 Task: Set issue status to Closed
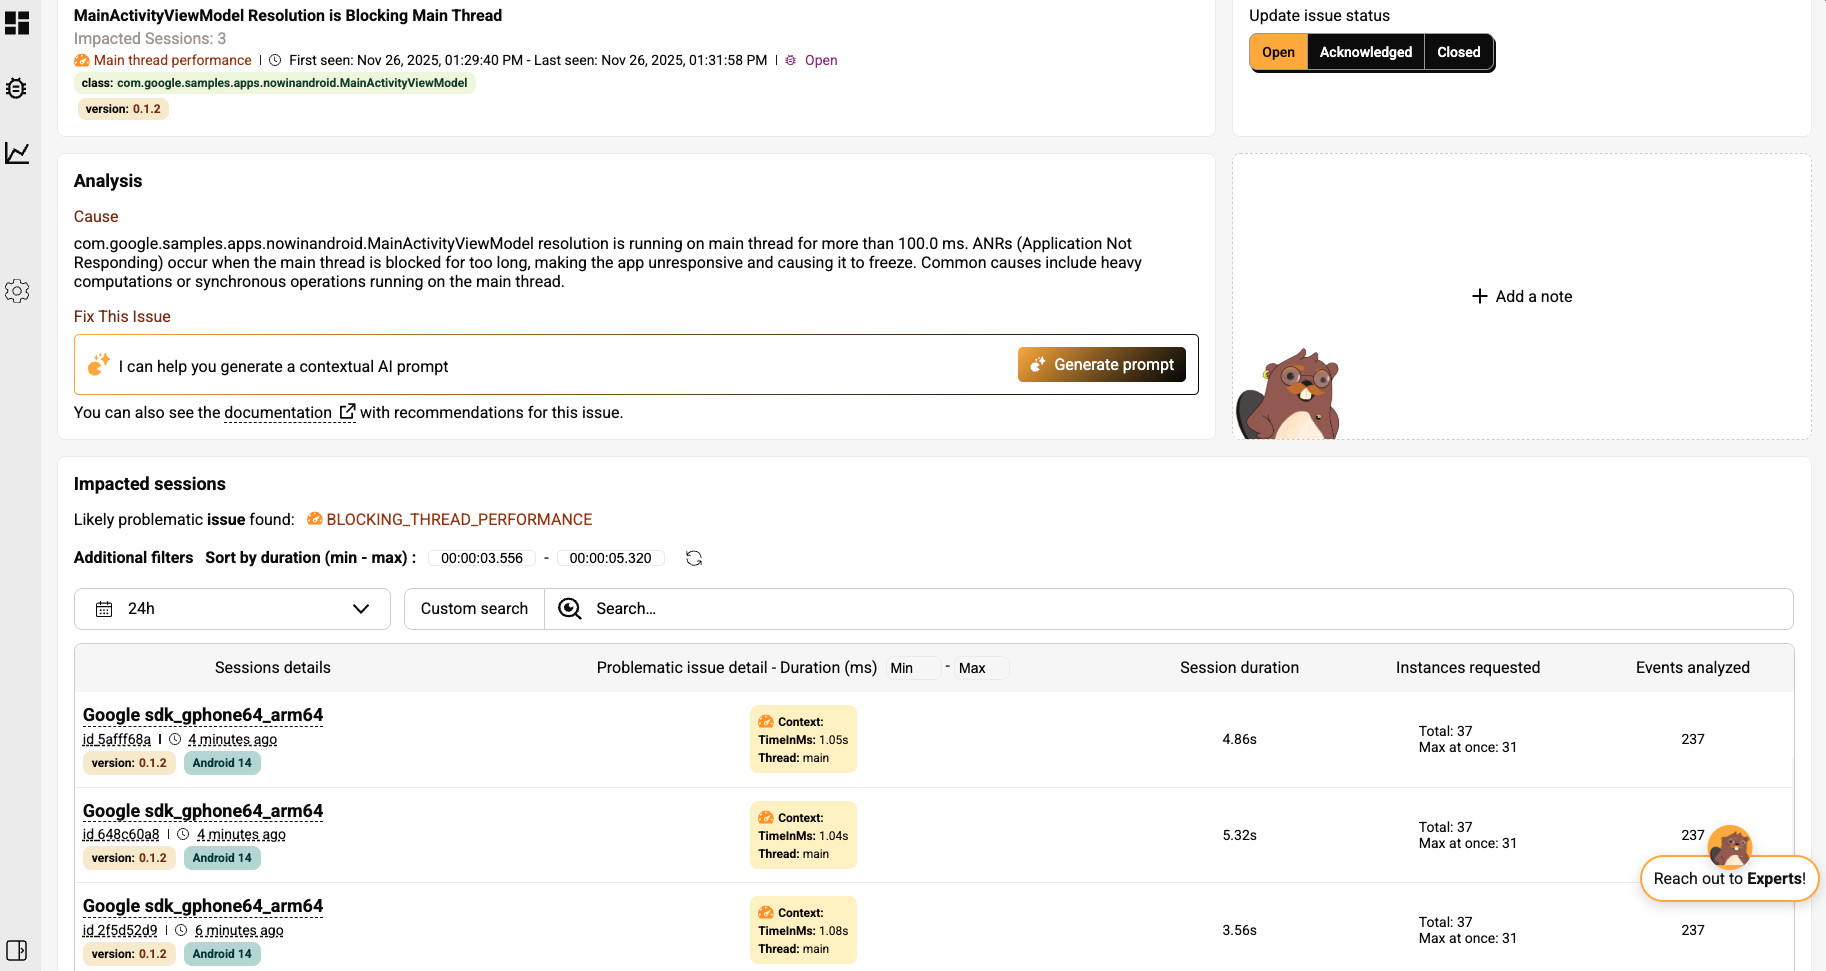(x=1458, y=53)
